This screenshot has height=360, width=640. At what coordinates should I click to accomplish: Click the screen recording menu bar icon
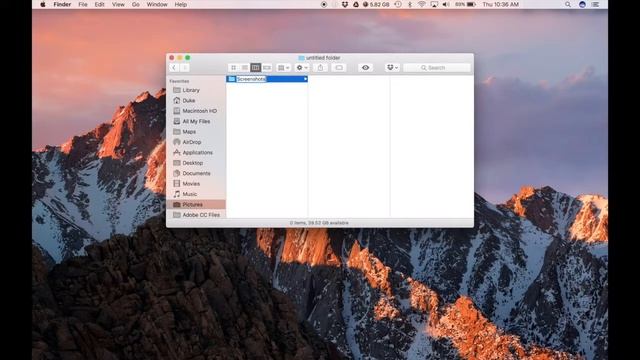click(324, 4)
